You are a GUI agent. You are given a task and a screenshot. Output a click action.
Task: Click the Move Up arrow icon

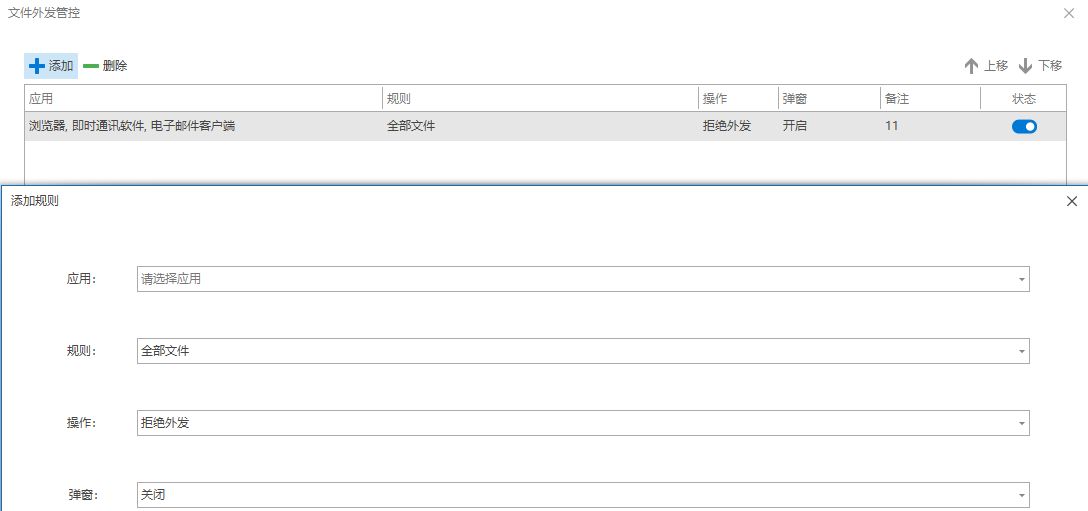coord(970,66)
